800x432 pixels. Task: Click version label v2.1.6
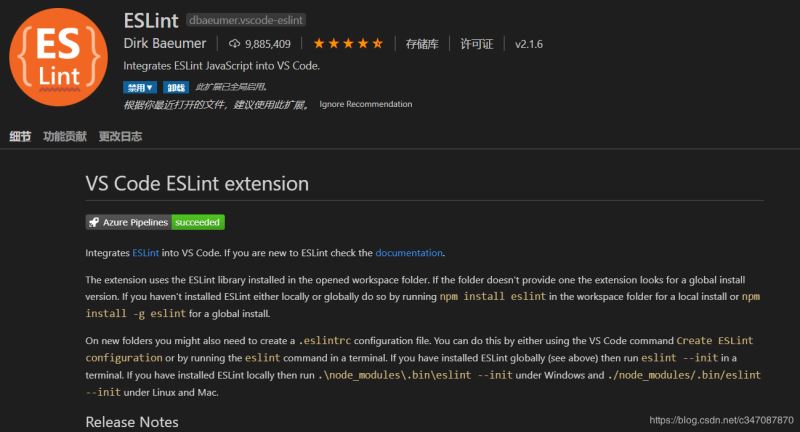pos(529,44)
